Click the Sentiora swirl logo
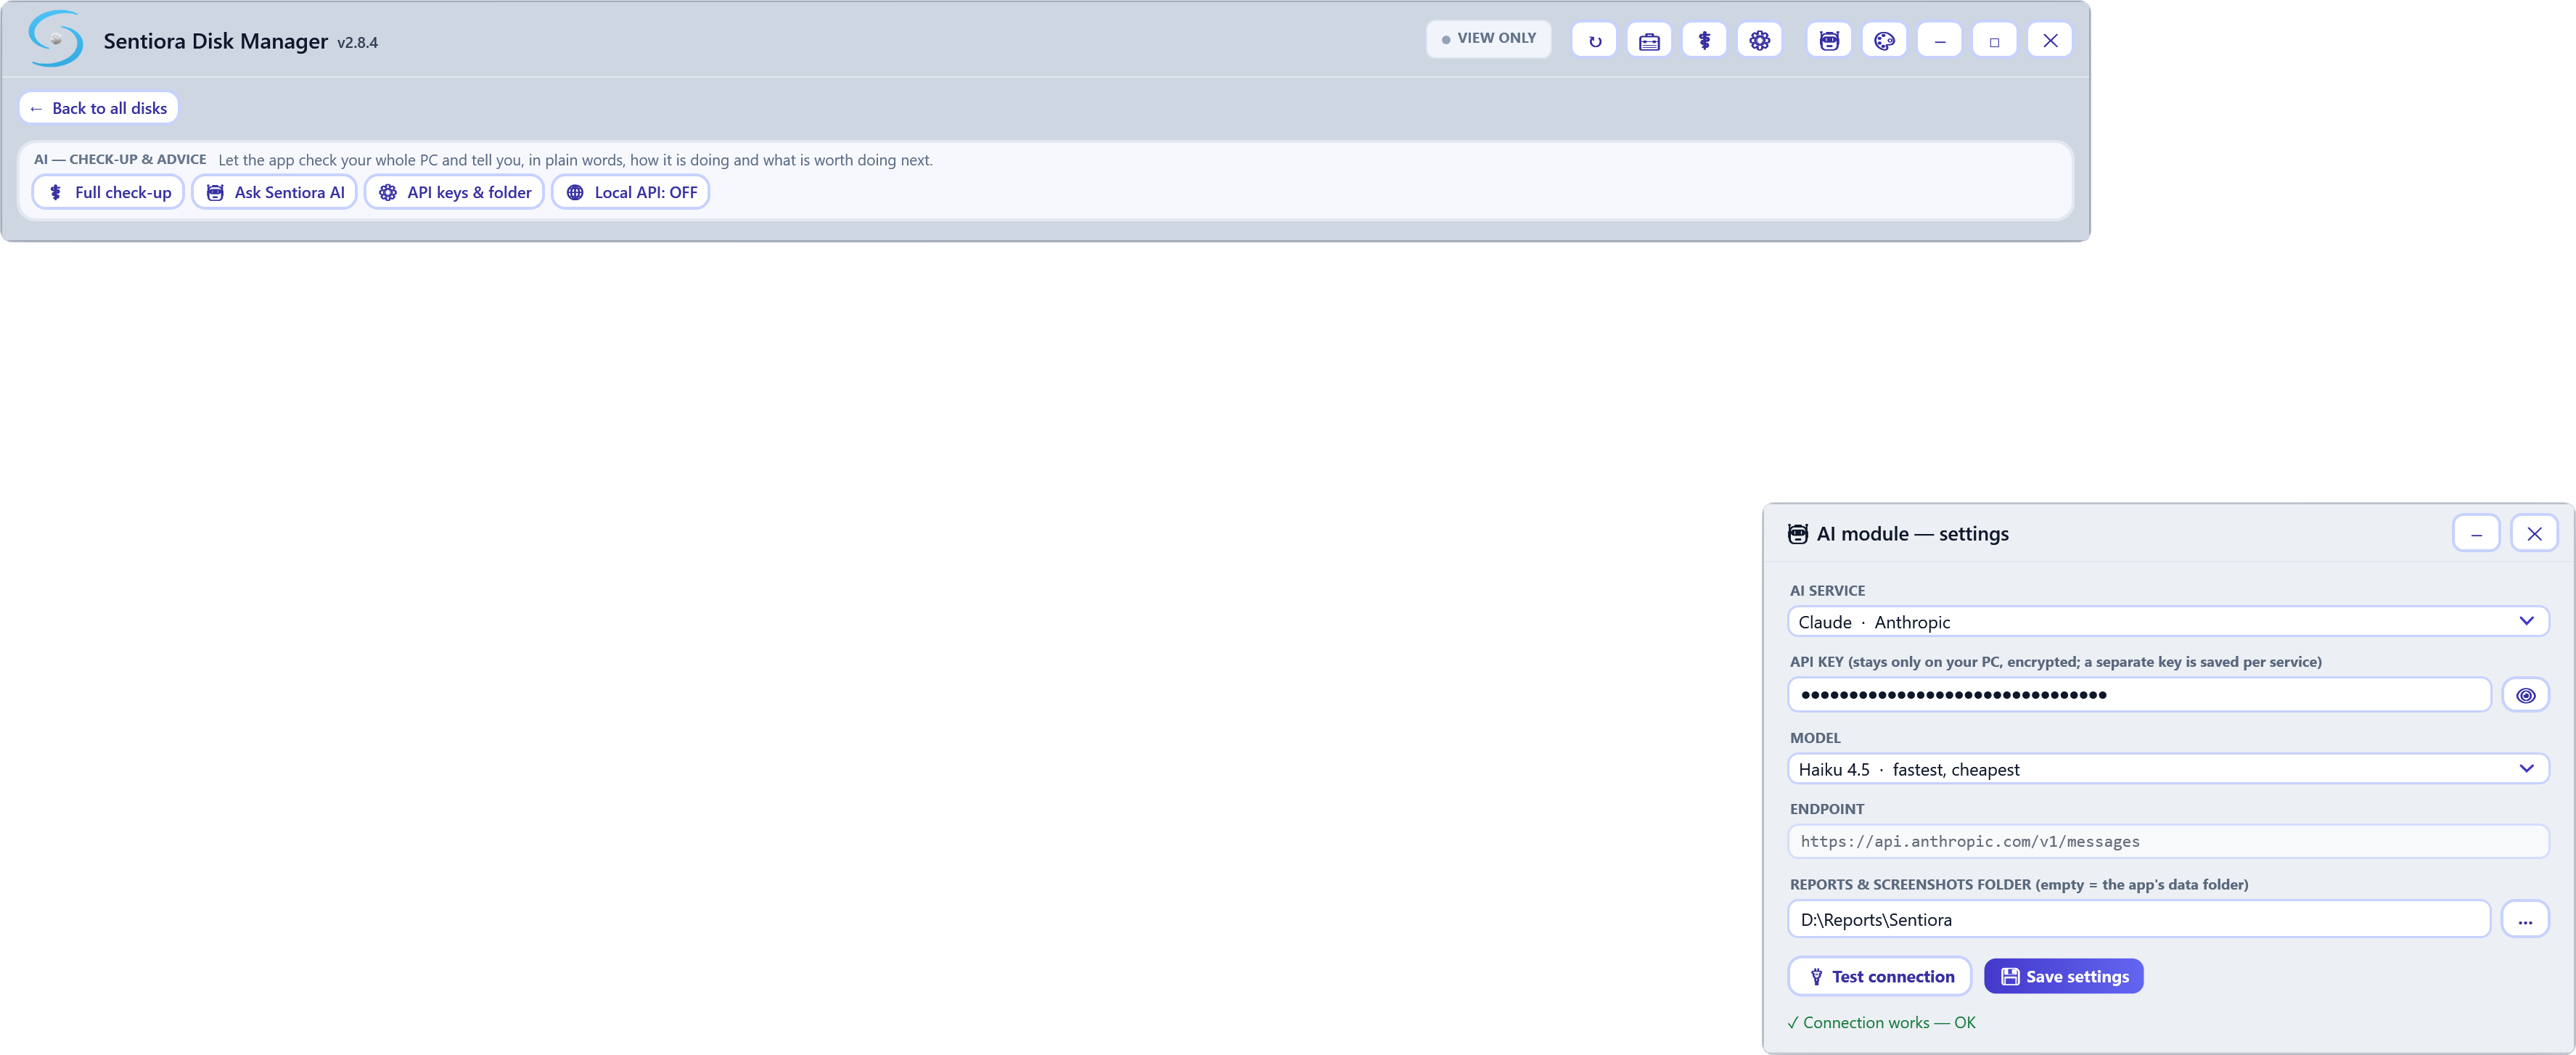The width and height of the screenshot is (2576, 1055). 56,39
